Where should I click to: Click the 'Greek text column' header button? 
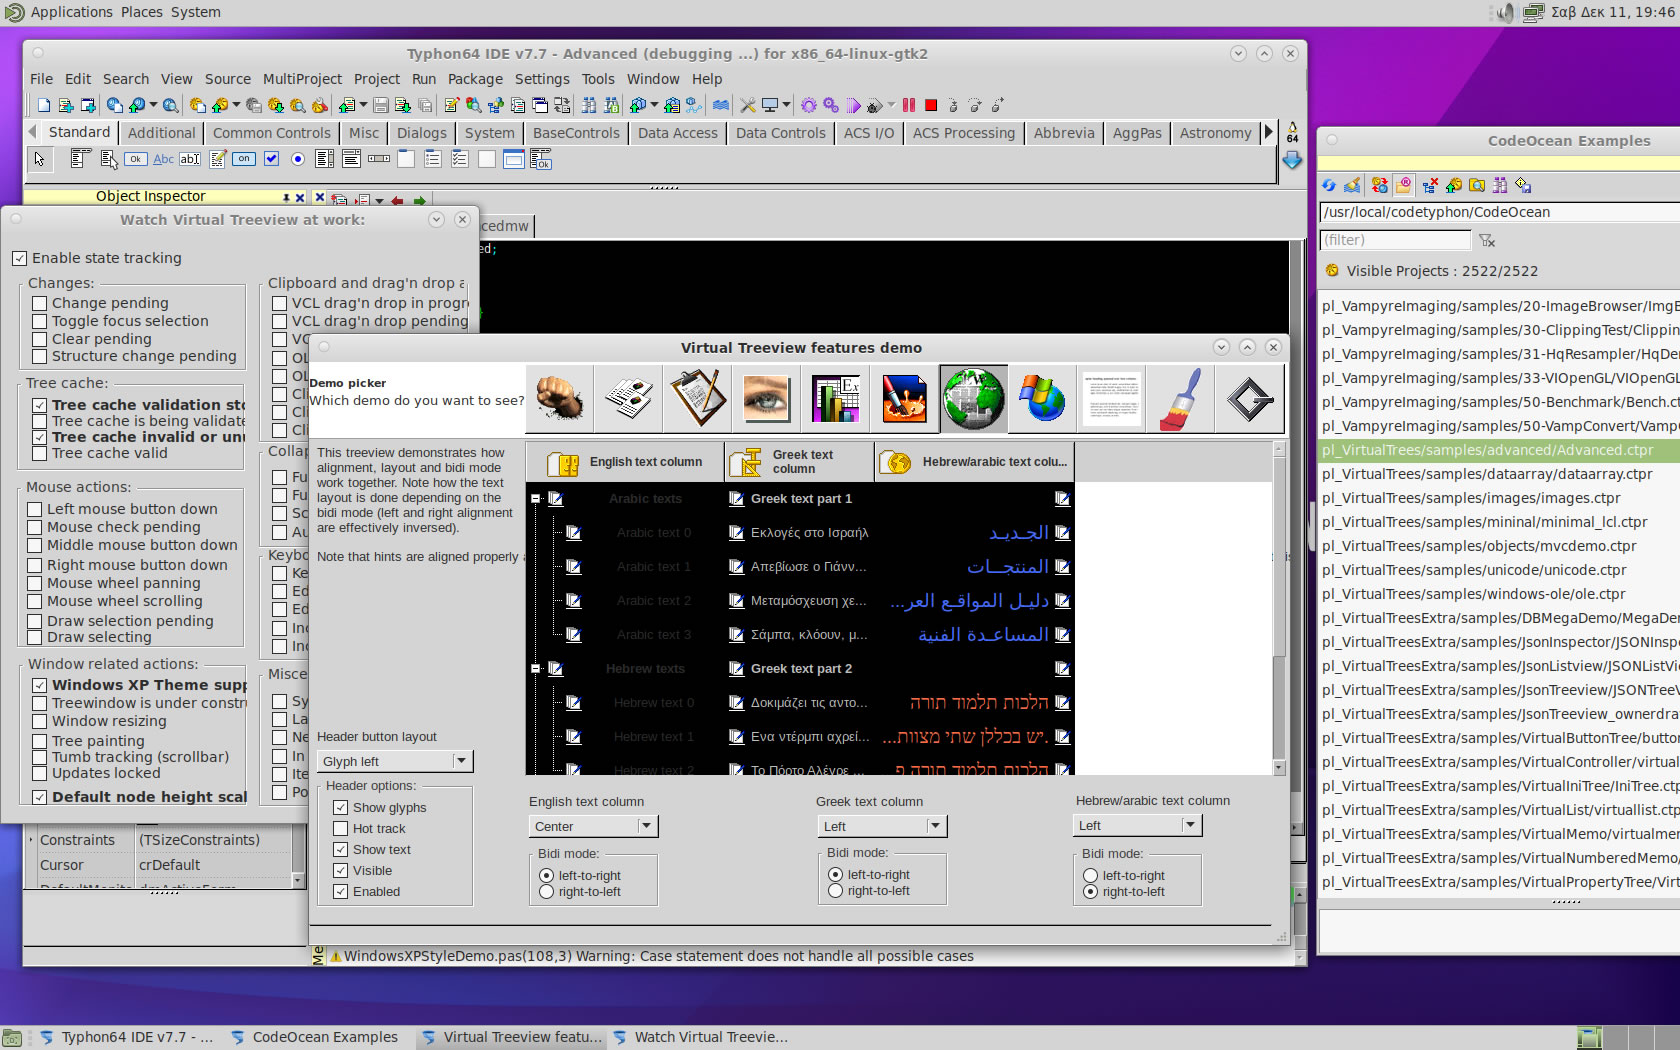pos(800,462)
